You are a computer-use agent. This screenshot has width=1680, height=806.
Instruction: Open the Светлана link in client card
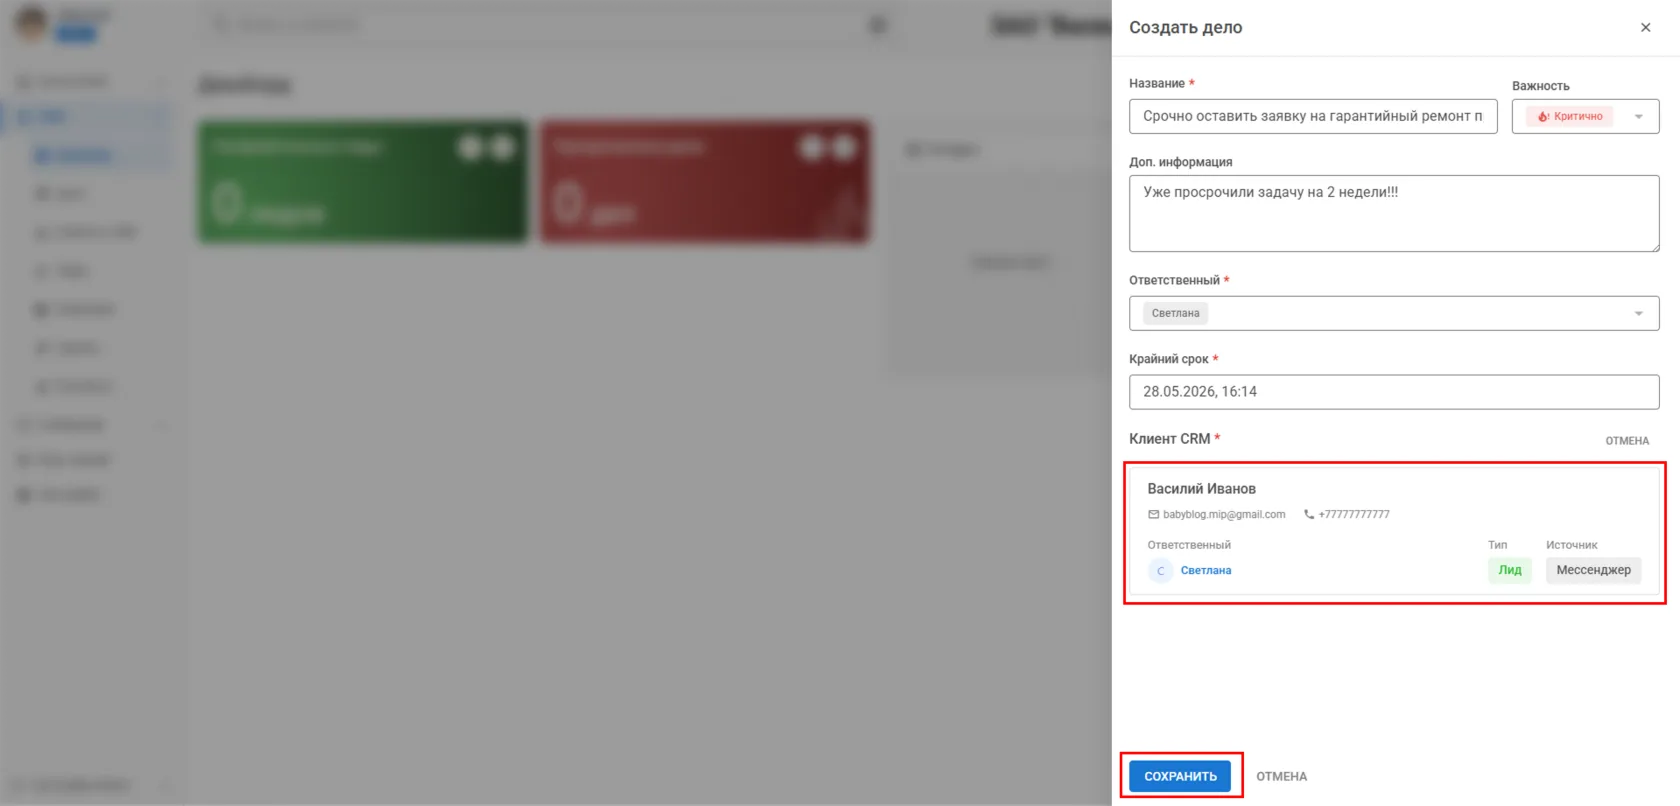point(1206,571)
